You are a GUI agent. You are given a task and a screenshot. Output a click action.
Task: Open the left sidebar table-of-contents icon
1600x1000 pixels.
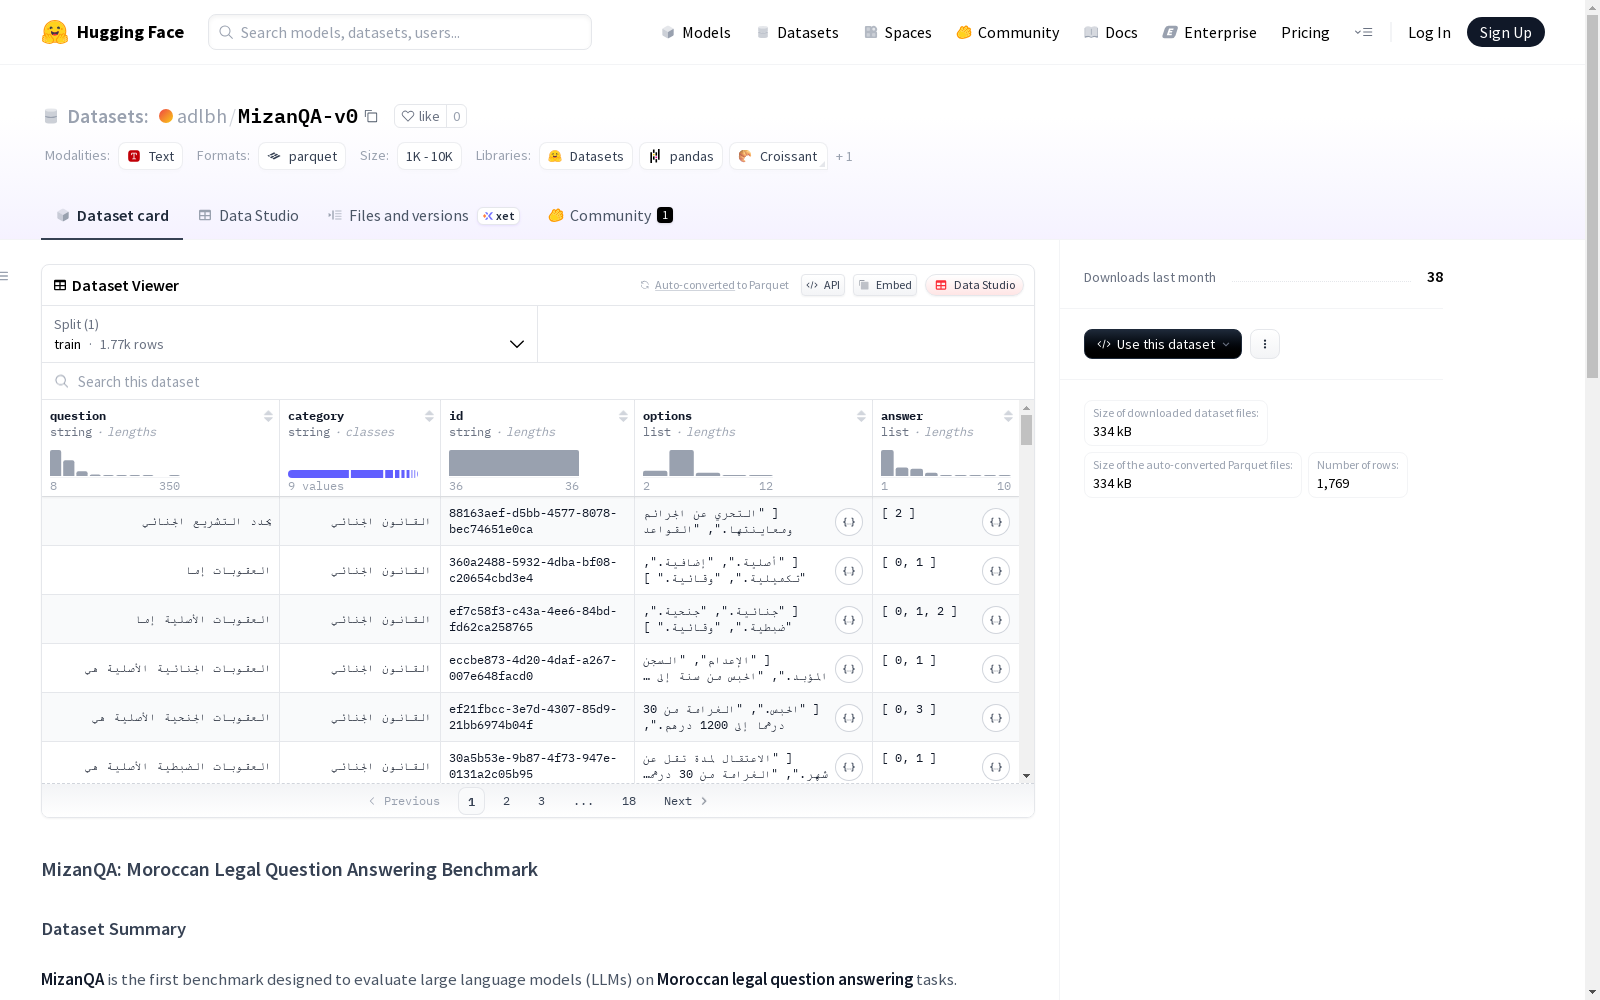[5, 276]
